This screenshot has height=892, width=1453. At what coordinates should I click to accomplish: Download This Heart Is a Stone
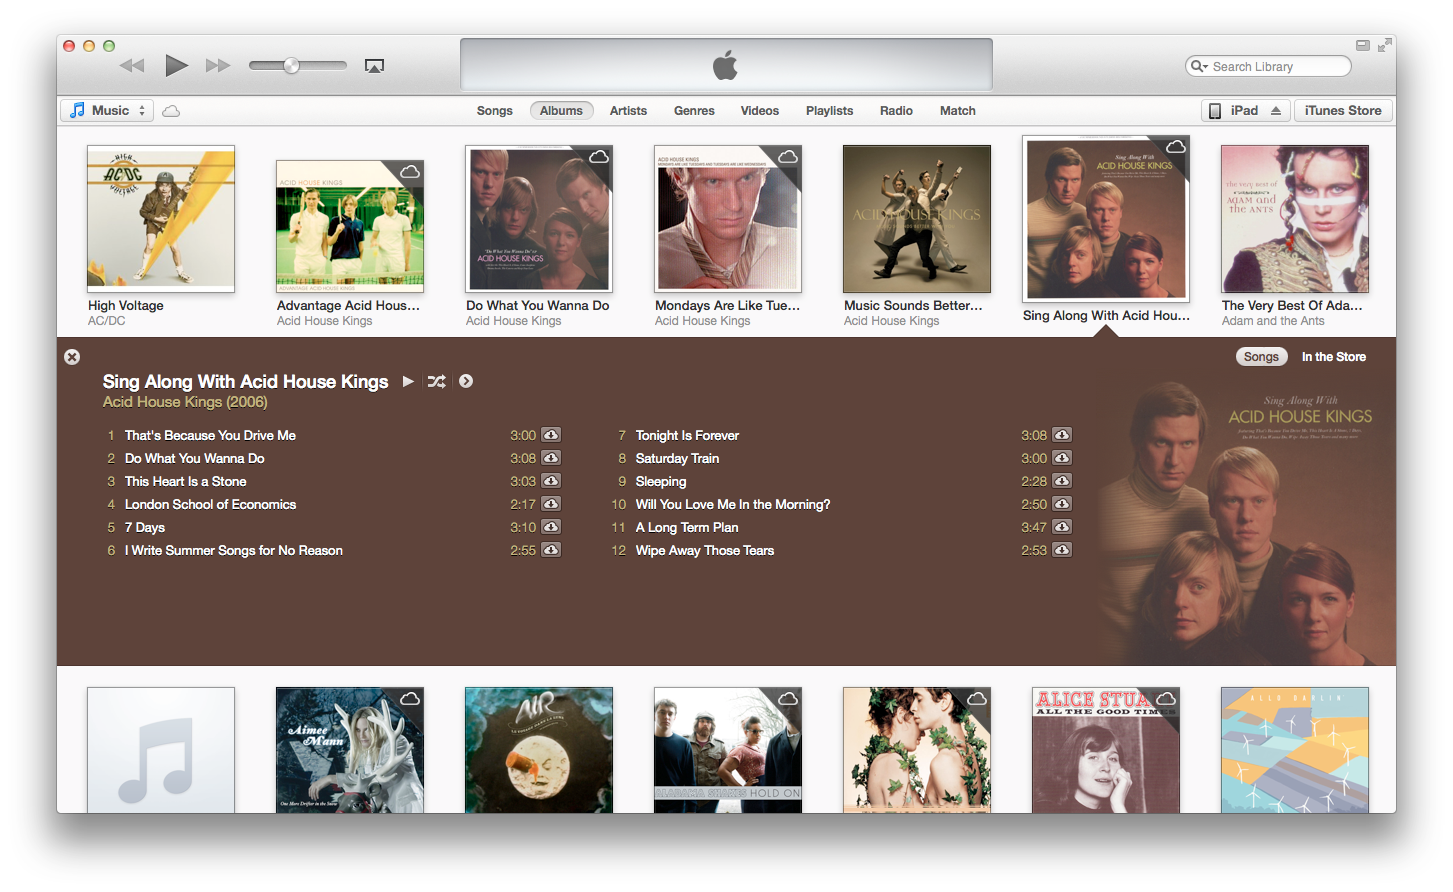point(551,481)
